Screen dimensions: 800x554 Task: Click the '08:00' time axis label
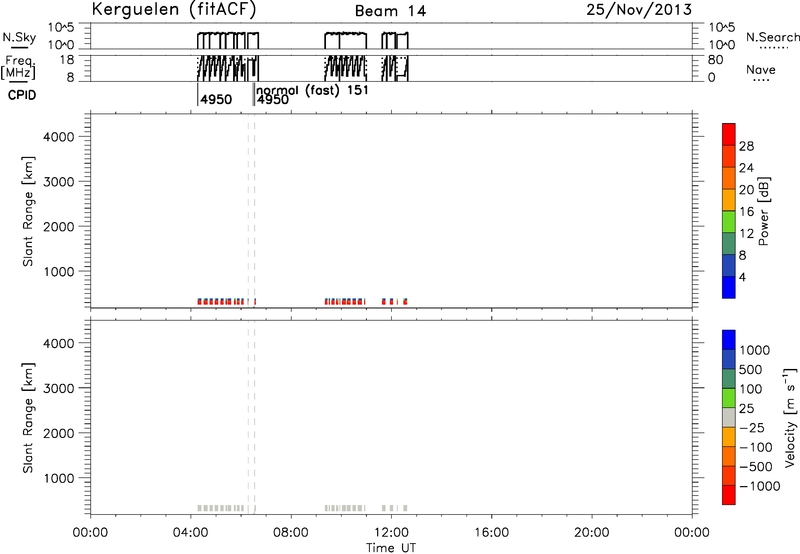pos(291,533)
